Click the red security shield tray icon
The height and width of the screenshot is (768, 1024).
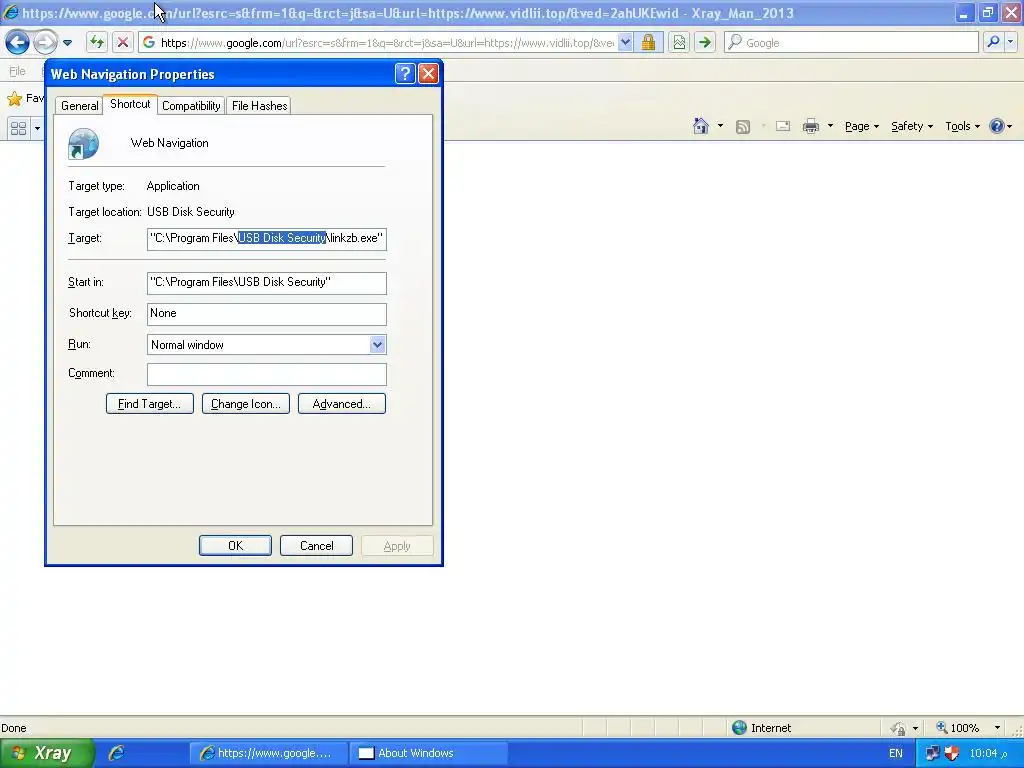[x=952, y=753]
